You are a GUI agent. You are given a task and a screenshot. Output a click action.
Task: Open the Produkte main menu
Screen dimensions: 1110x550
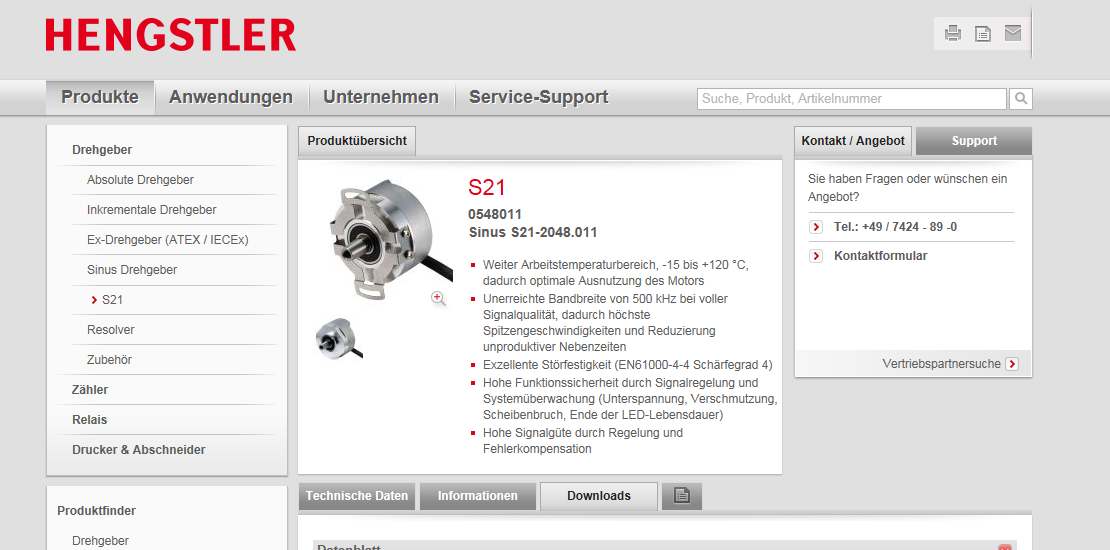(100, 97)
